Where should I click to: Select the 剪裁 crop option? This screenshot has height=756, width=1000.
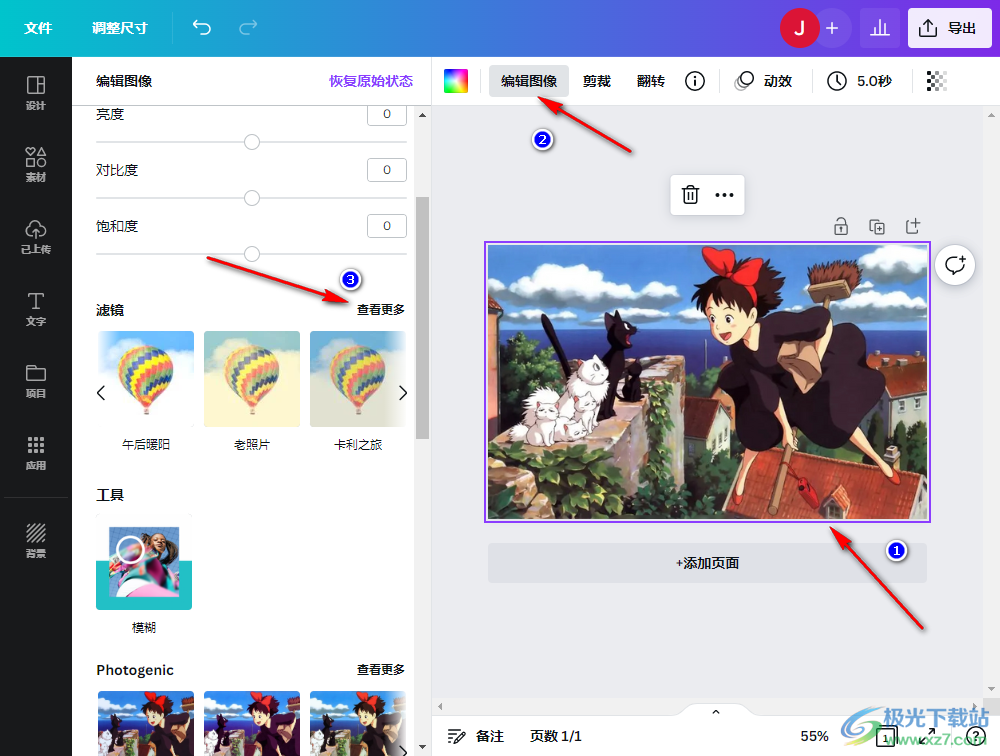[x=597, y=81]
